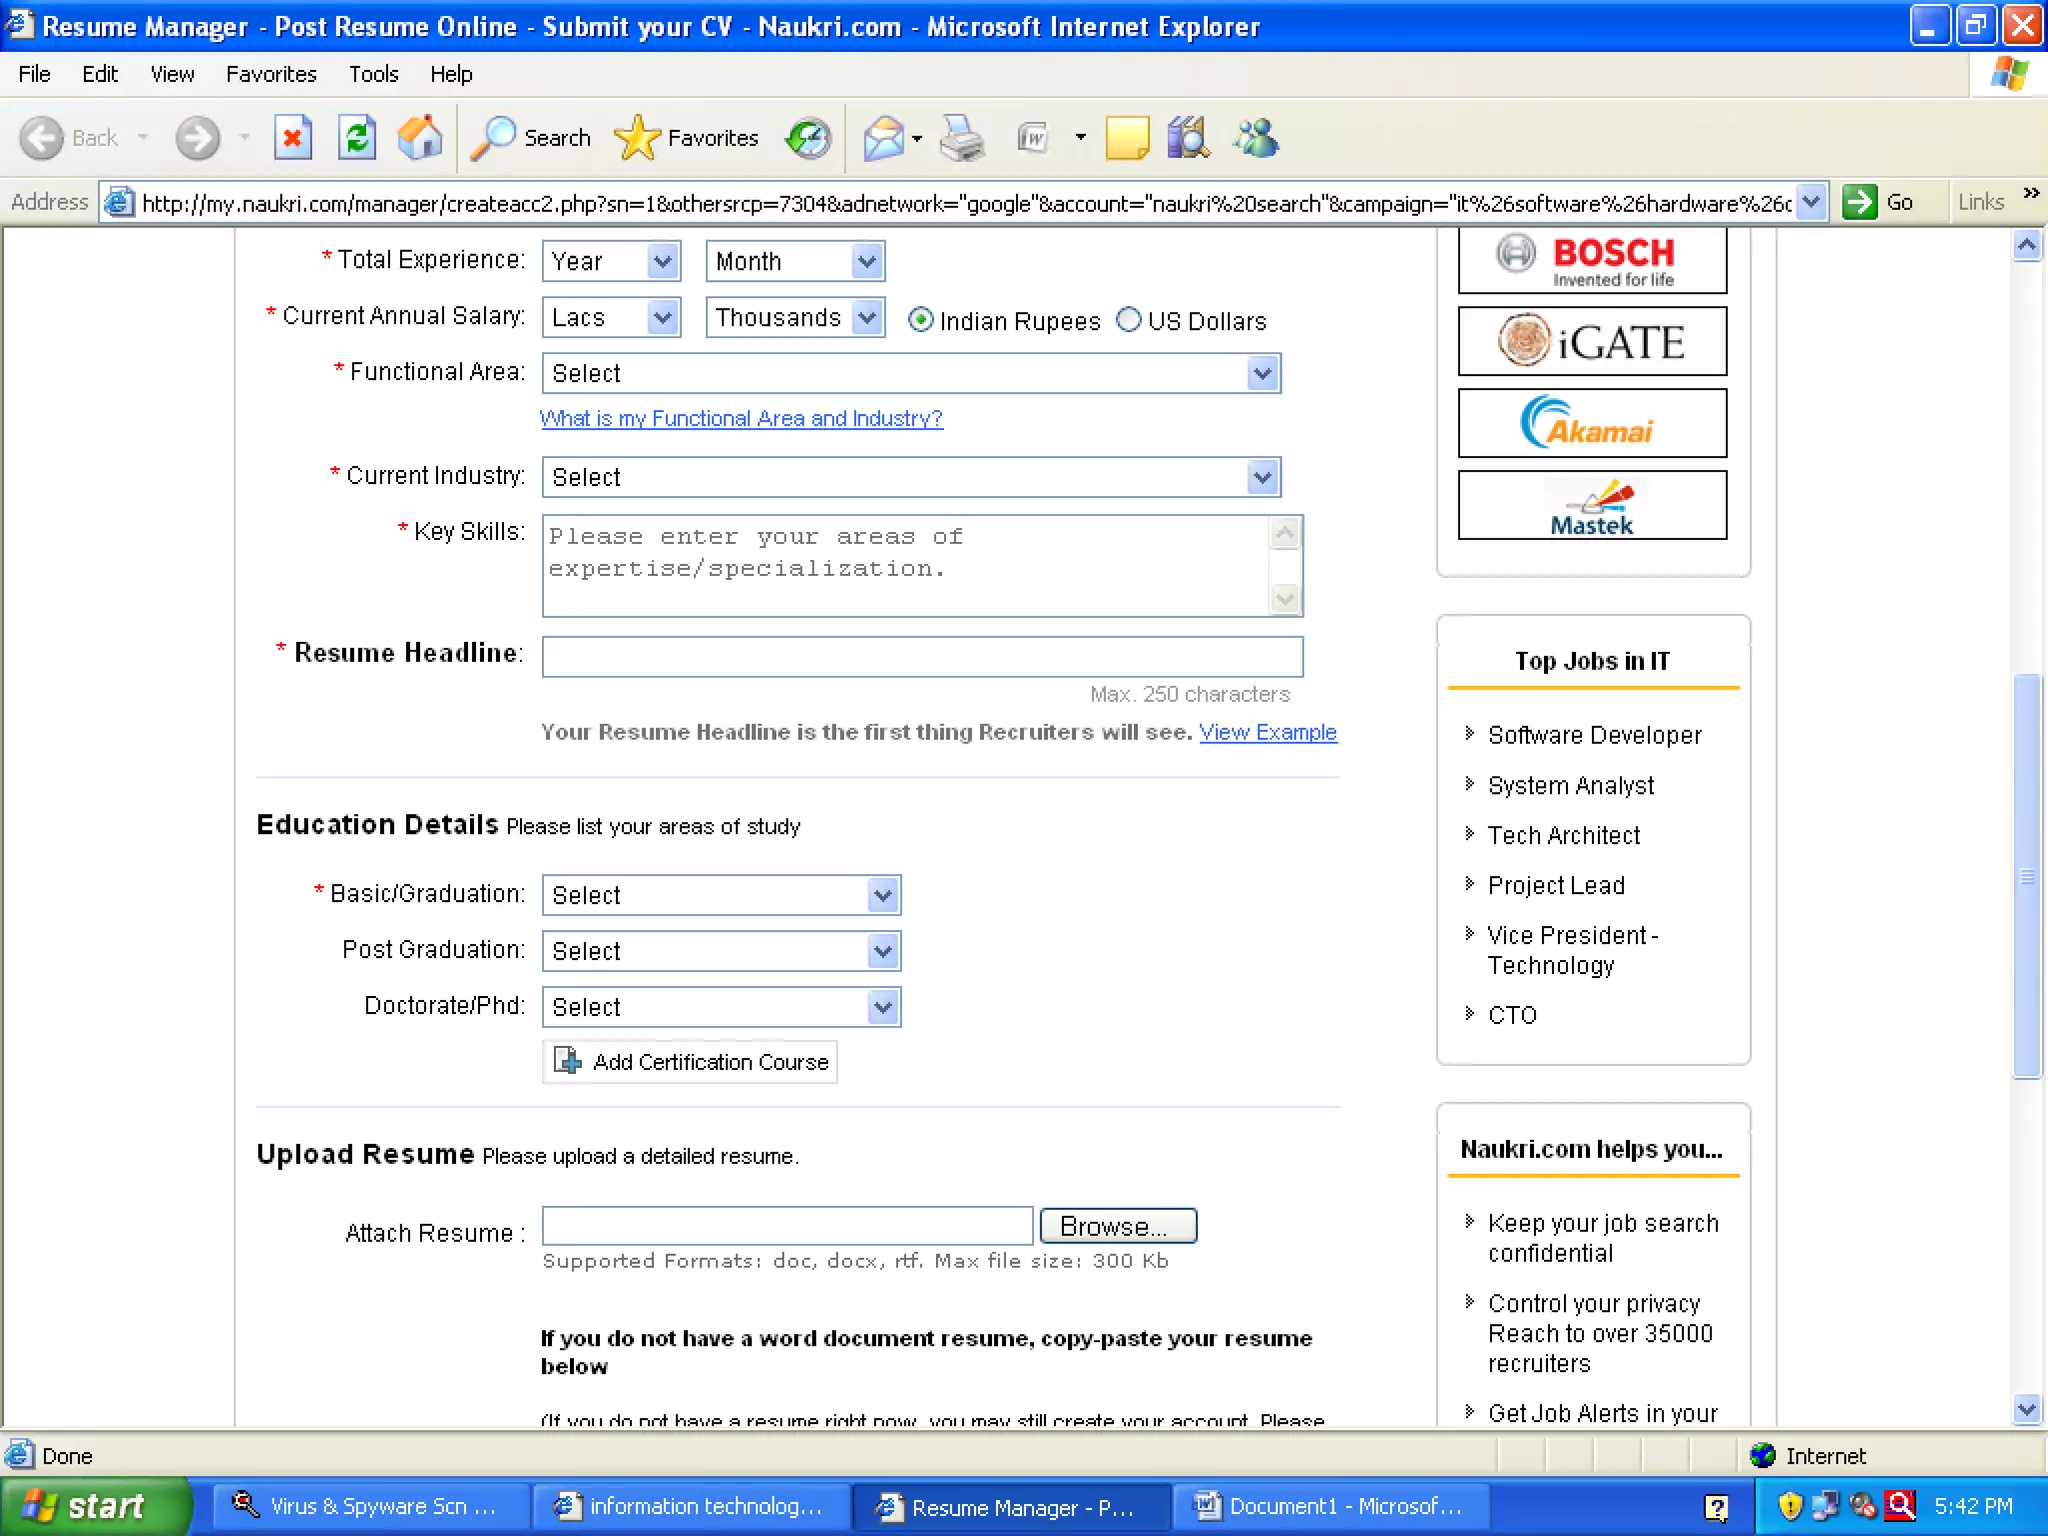Click the Refresh page icon

tap(357, 138)
